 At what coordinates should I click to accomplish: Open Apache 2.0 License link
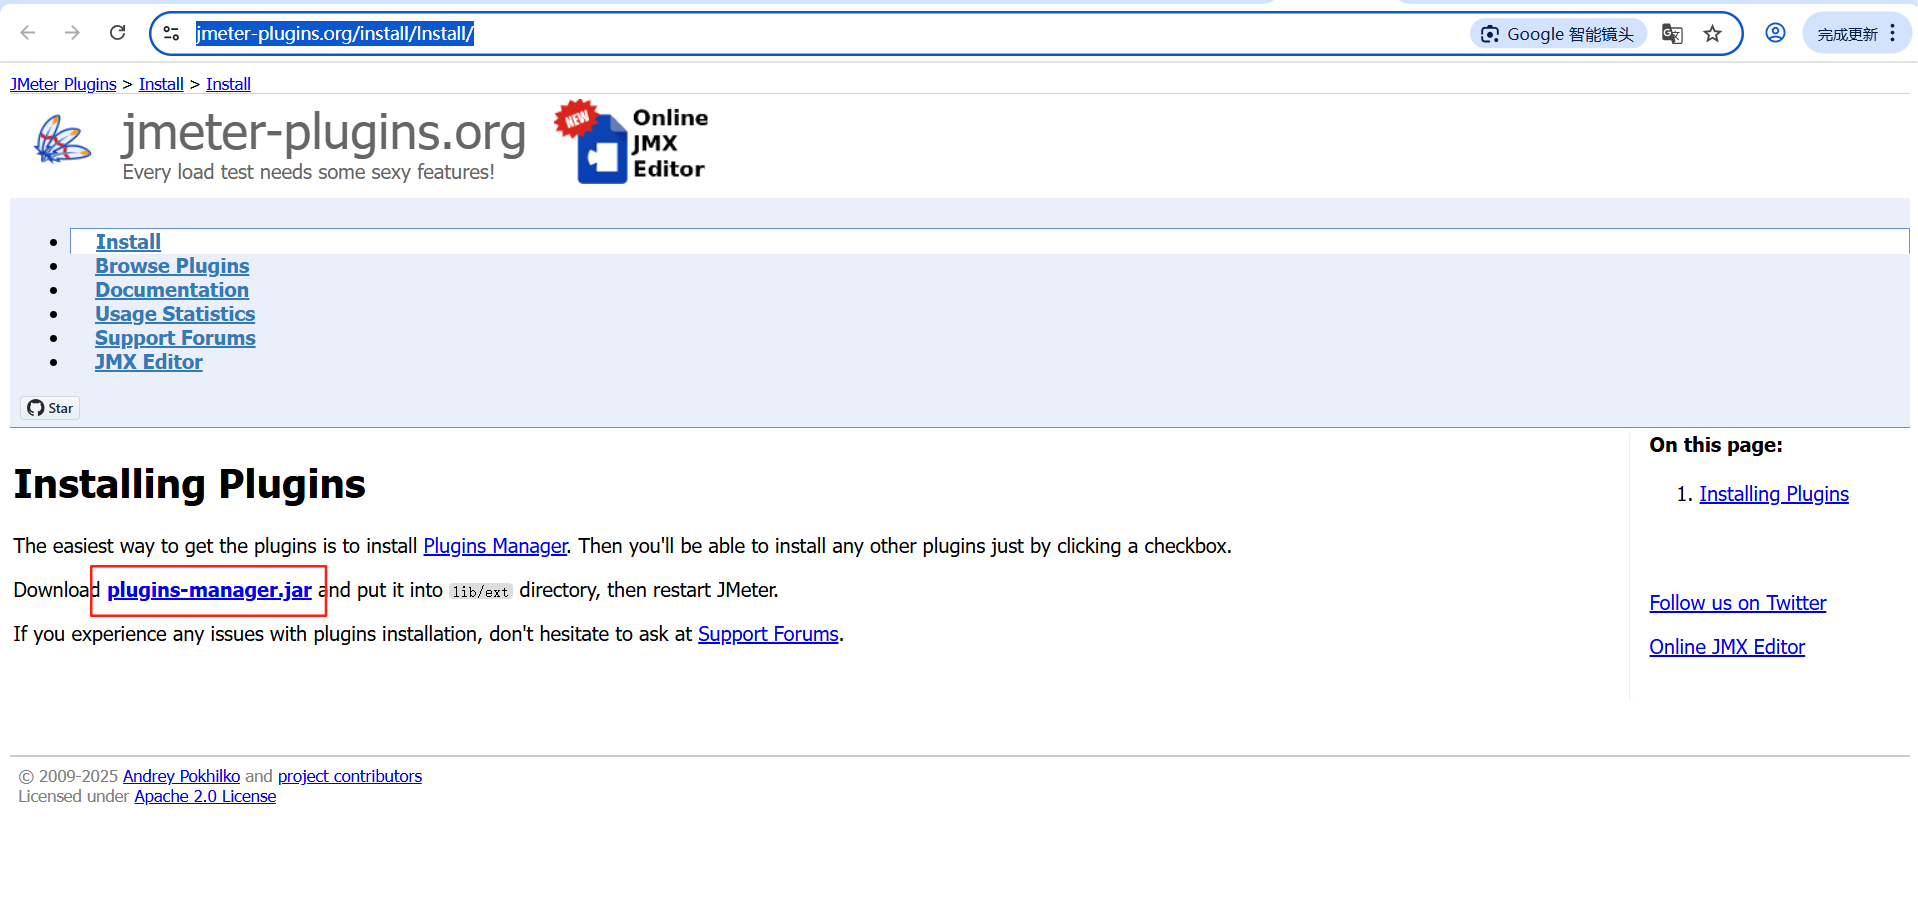click(x=205, y=796)
